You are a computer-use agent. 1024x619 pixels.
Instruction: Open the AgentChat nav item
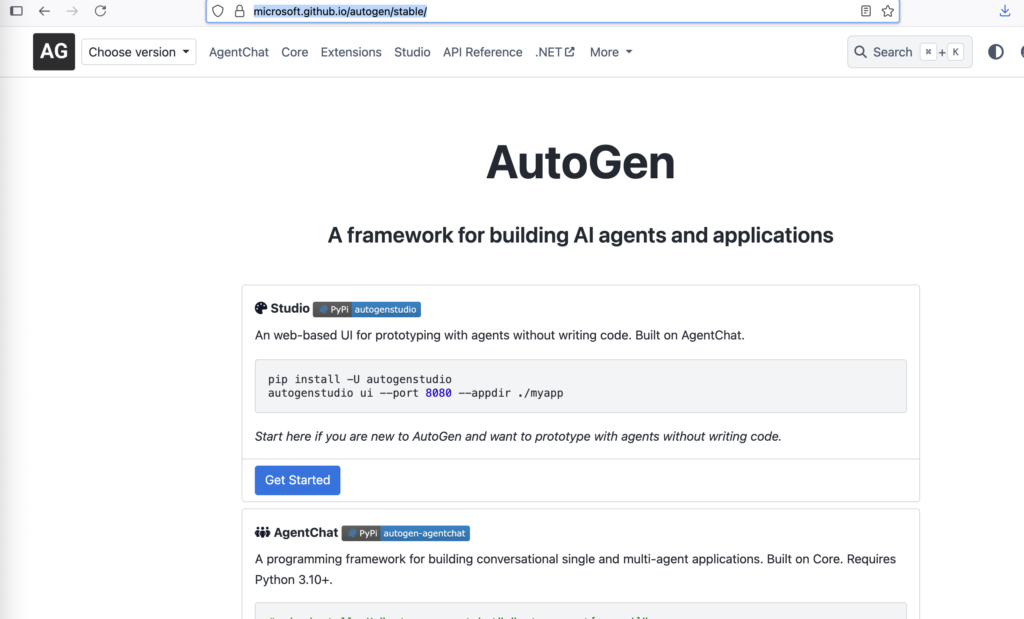coord(238,52)
